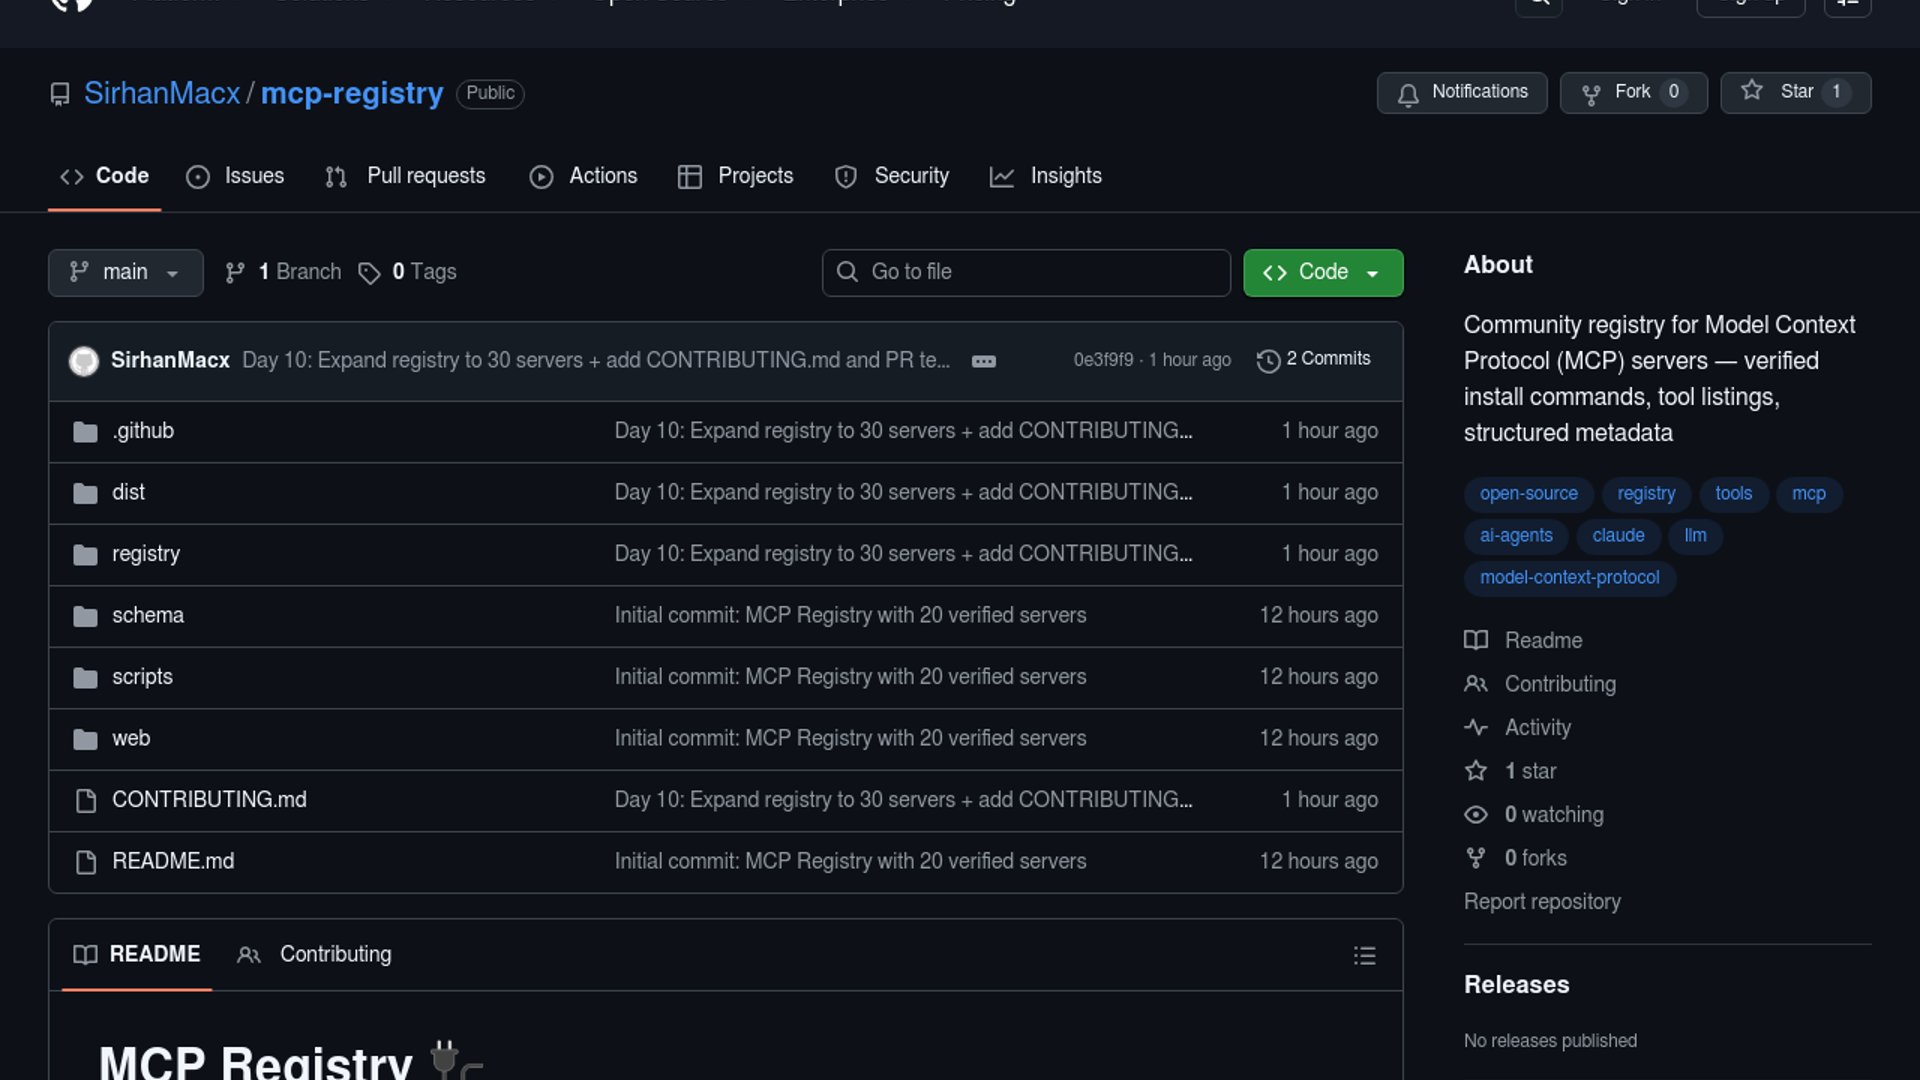Screen dimensions: 1920x1080
Task: Click the branch icon beside 1 Branch
Action: (x=235, y=273)
